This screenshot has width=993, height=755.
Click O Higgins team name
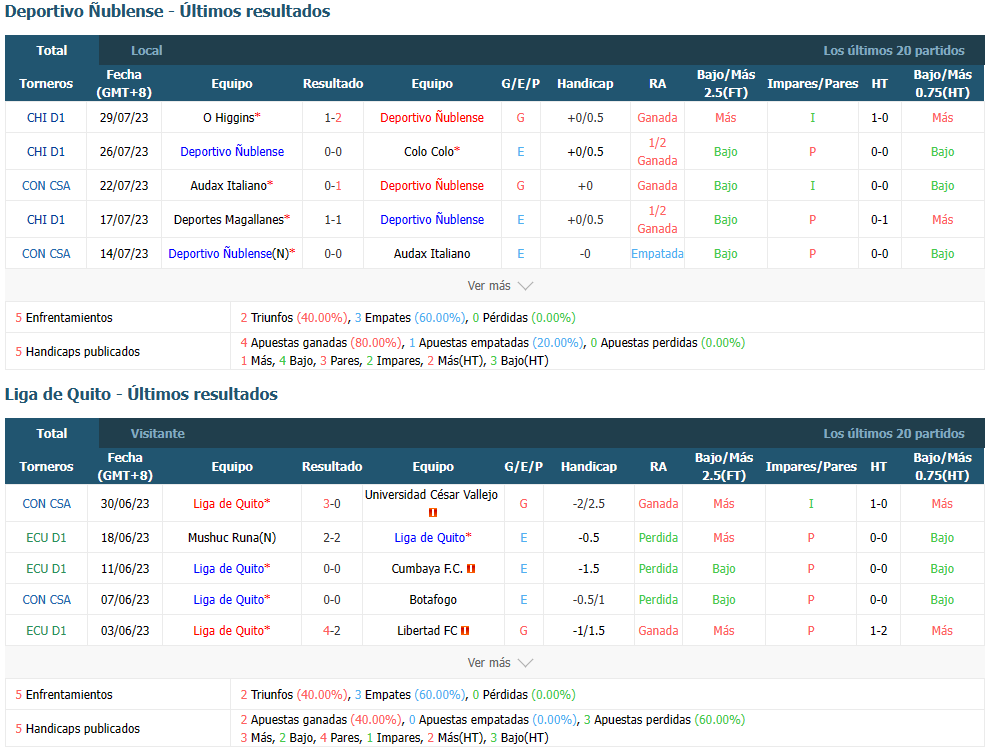tap(229, 118)
